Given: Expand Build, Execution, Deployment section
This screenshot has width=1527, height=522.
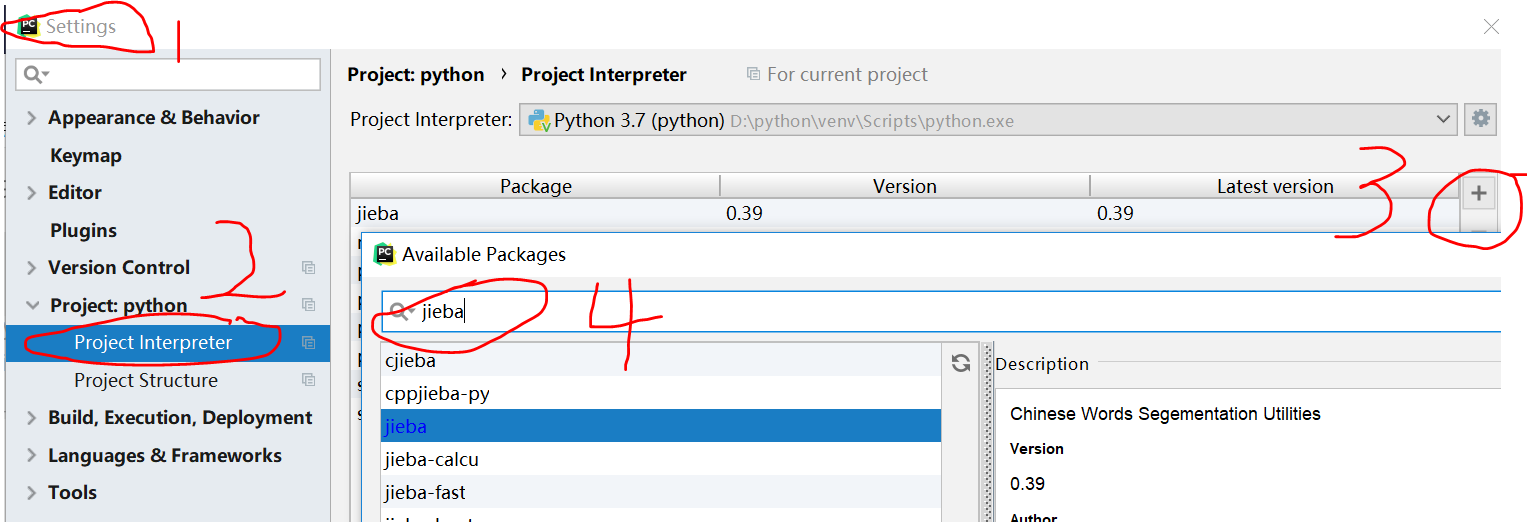Looking at the screenshot, I should pyautogui.click(x=31, y=418).
